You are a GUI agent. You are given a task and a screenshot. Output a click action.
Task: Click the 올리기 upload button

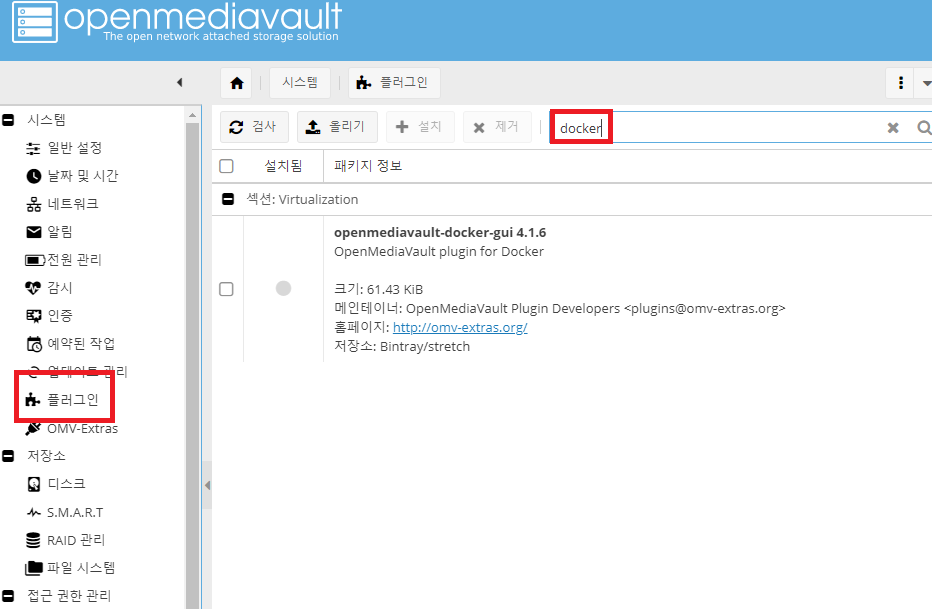click(x=337, y=127)
